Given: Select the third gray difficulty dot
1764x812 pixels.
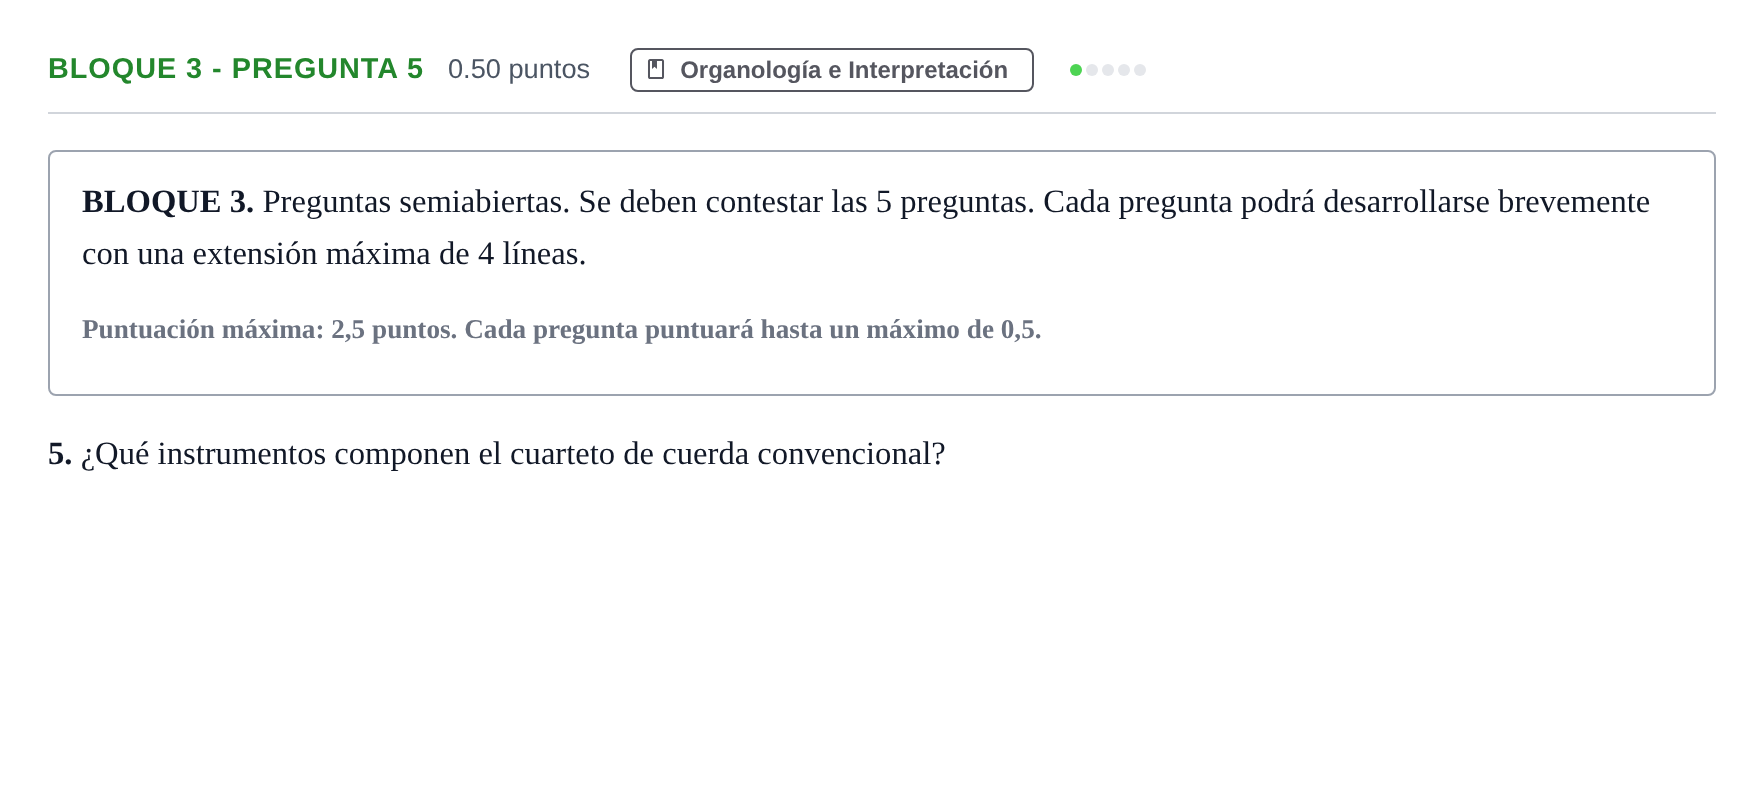Looking at the screenshot, I should point(1108,70).
